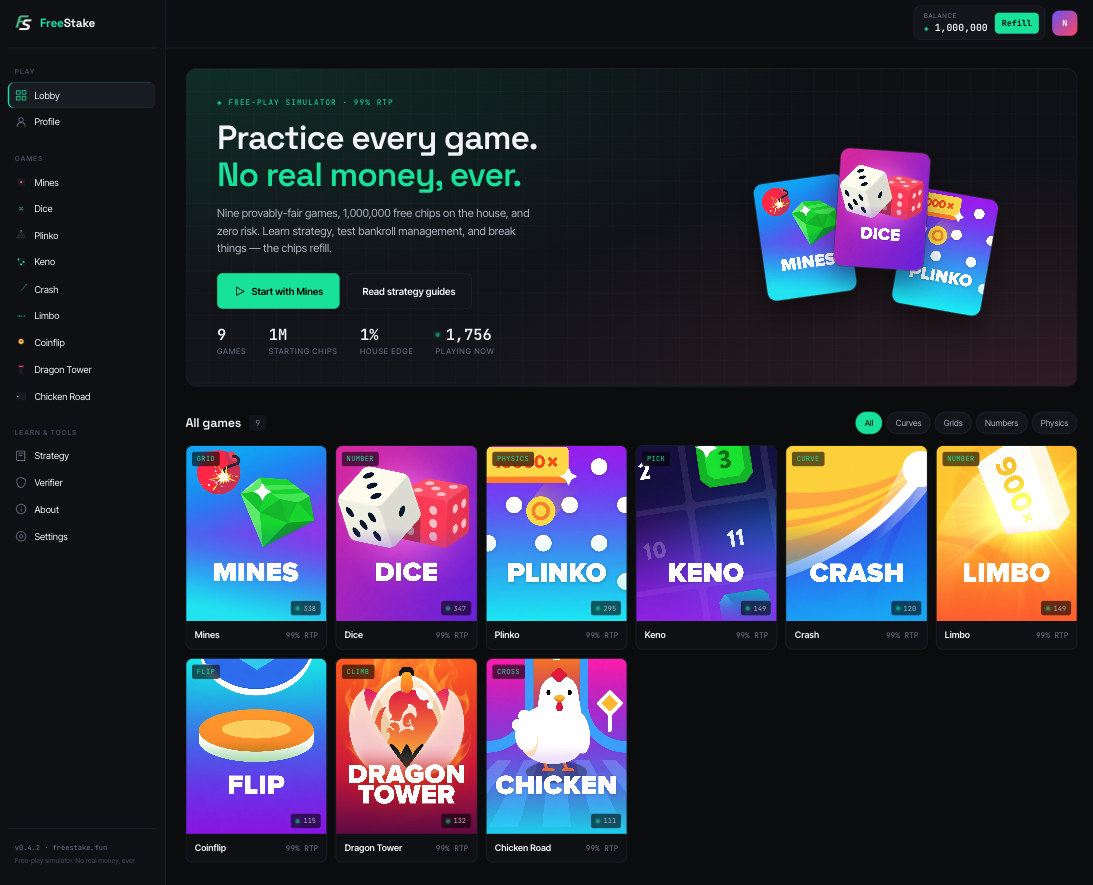Open the Read strategy guides link

[x=408, y=291]
